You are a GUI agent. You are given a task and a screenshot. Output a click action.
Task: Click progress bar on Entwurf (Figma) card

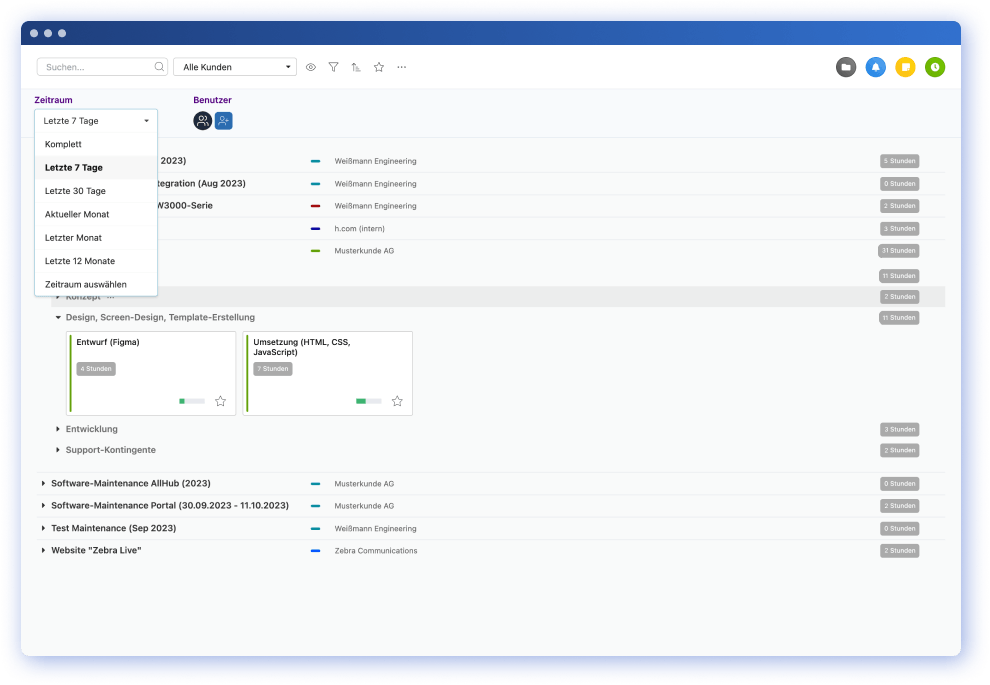[192, 402]
